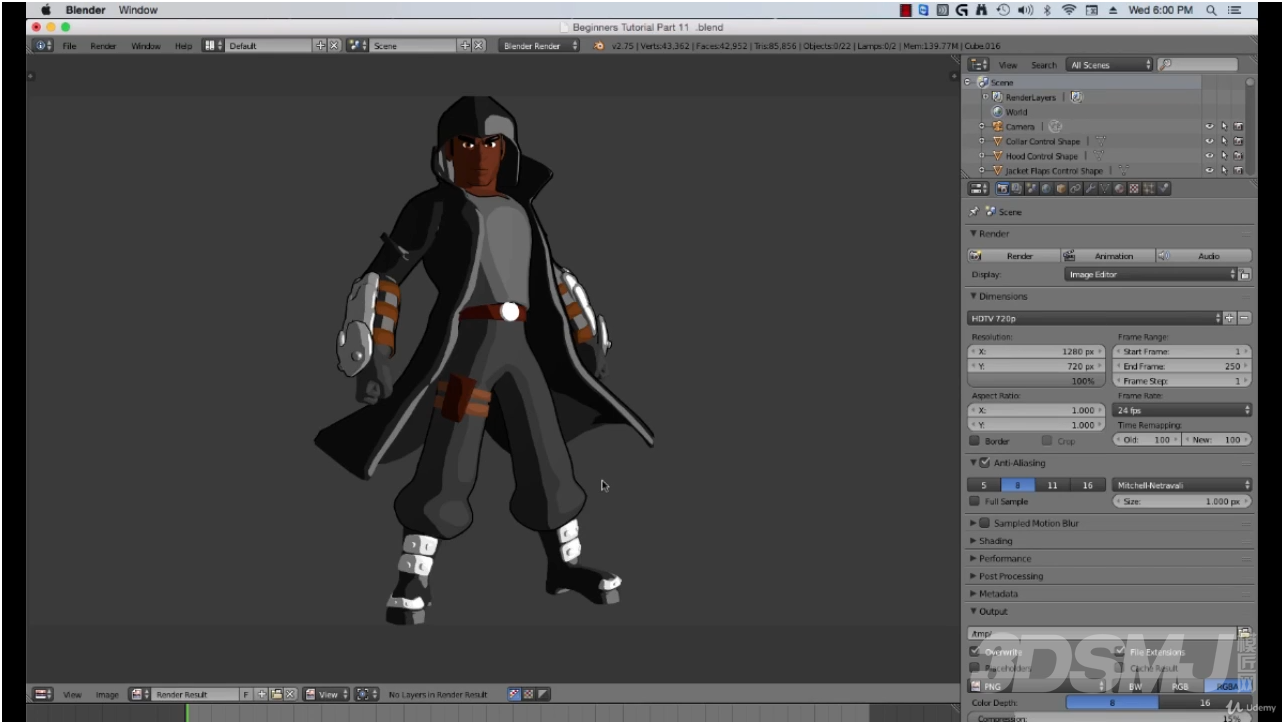Hide Camera with its eye icon
This screenshot has height=724, width=1284.
[1209, 127]
